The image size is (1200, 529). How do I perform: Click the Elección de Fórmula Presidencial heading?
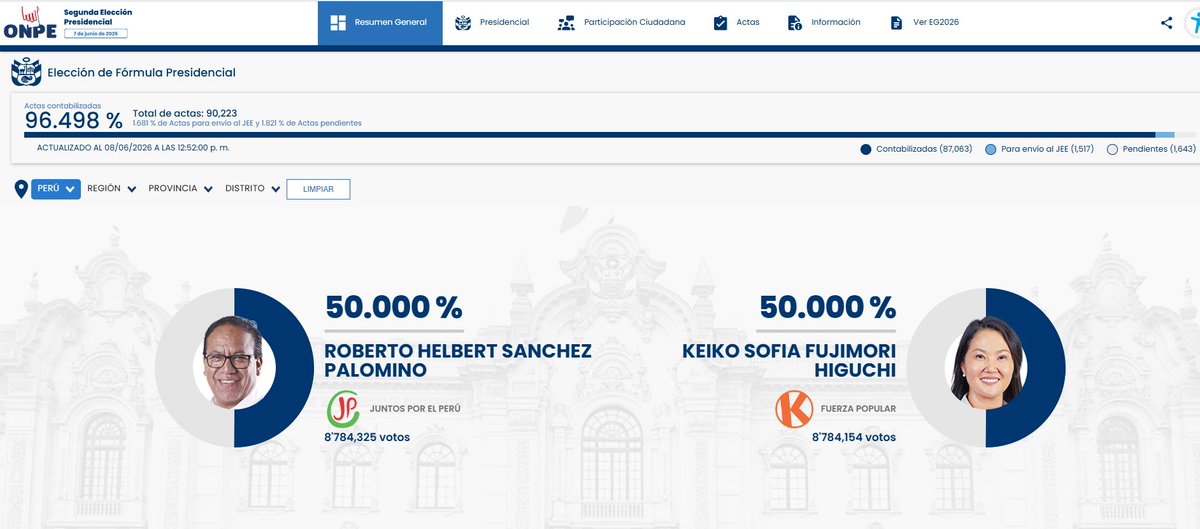tap(143, 73)
